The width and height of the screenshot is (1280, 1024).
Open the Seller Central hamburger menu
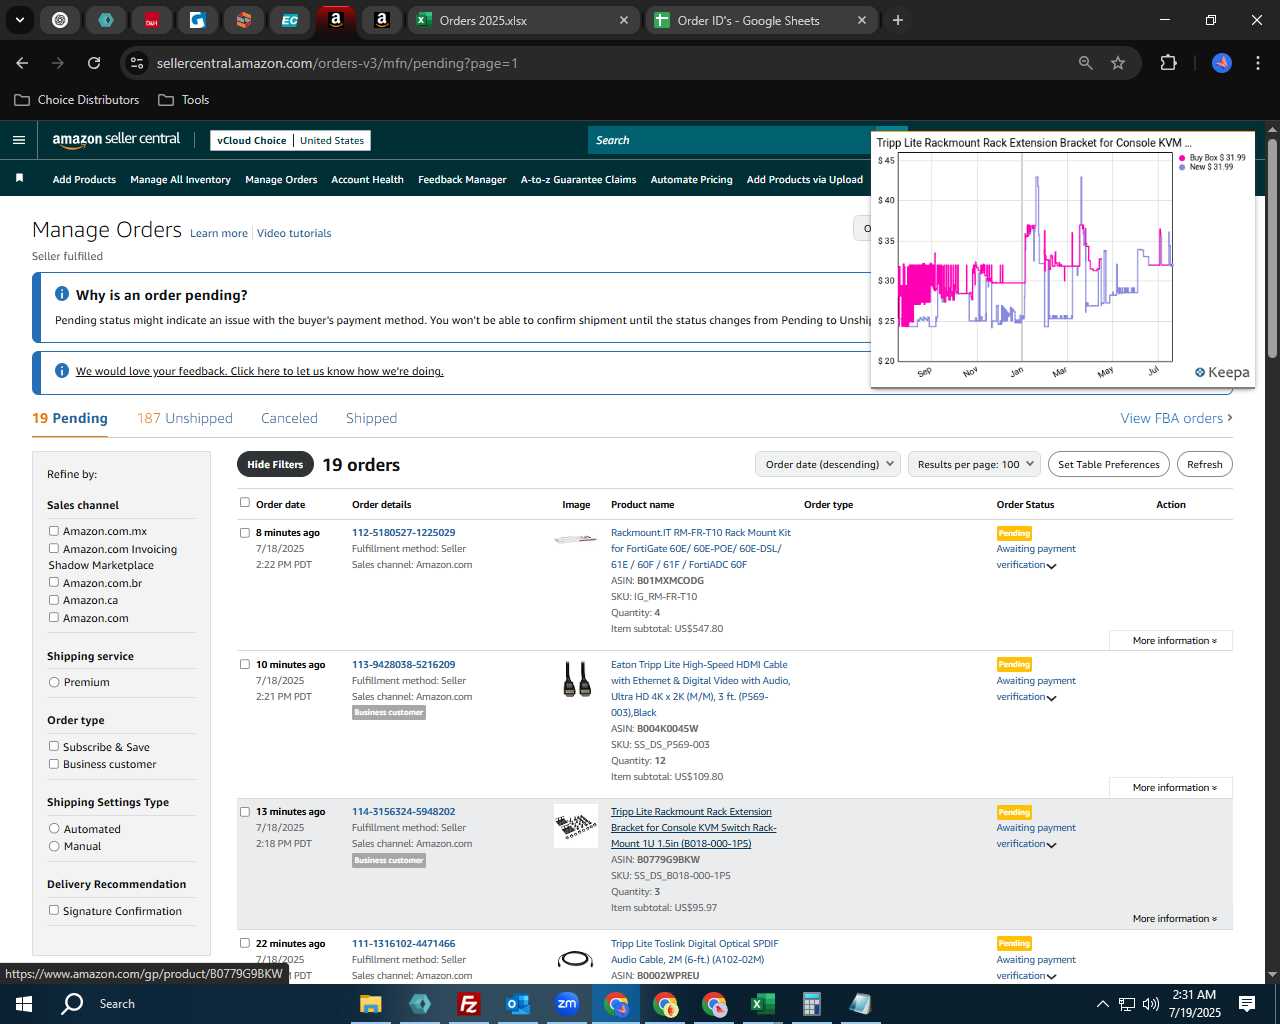19,140
